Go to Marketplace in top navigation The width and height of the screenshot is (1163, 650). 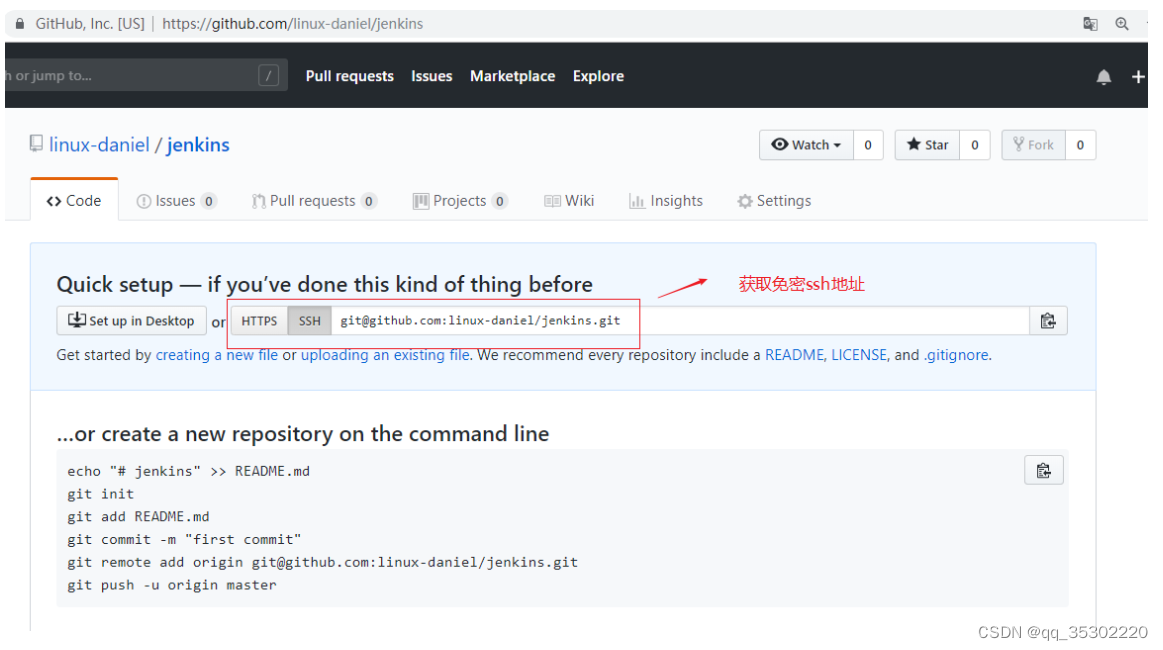513,76
